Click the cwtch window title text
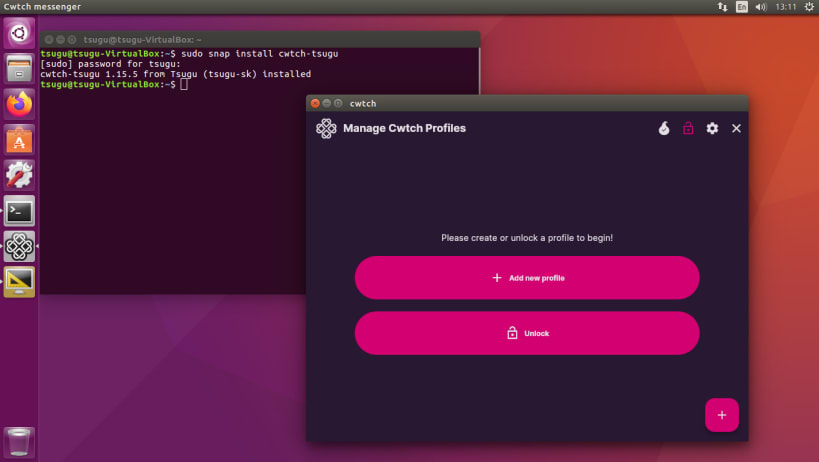The image size is (819, 462). coord(362,103)
